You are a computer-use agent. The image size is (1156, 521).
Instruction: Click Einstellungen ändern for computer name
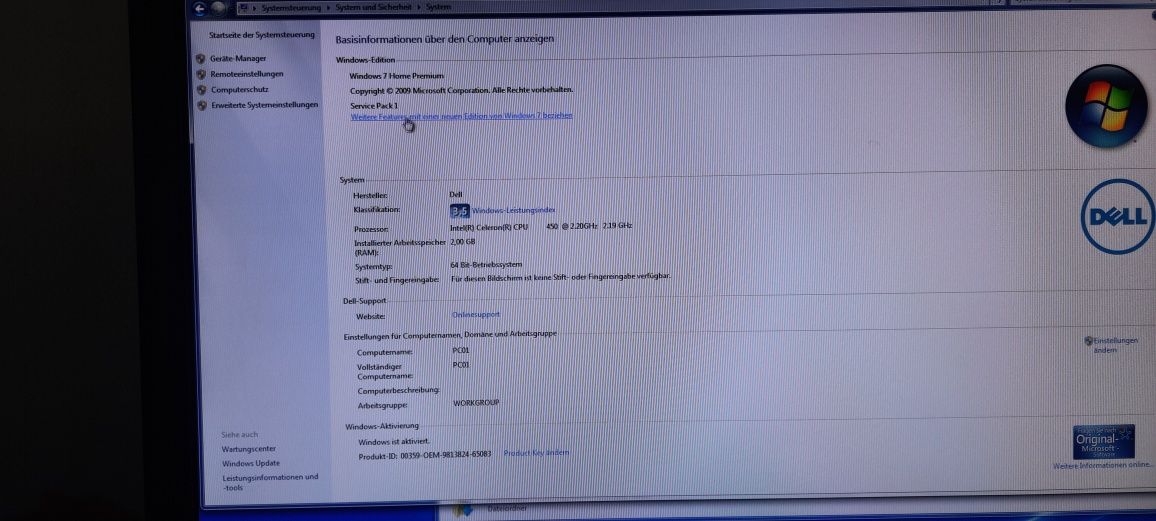pos(1115,345)
